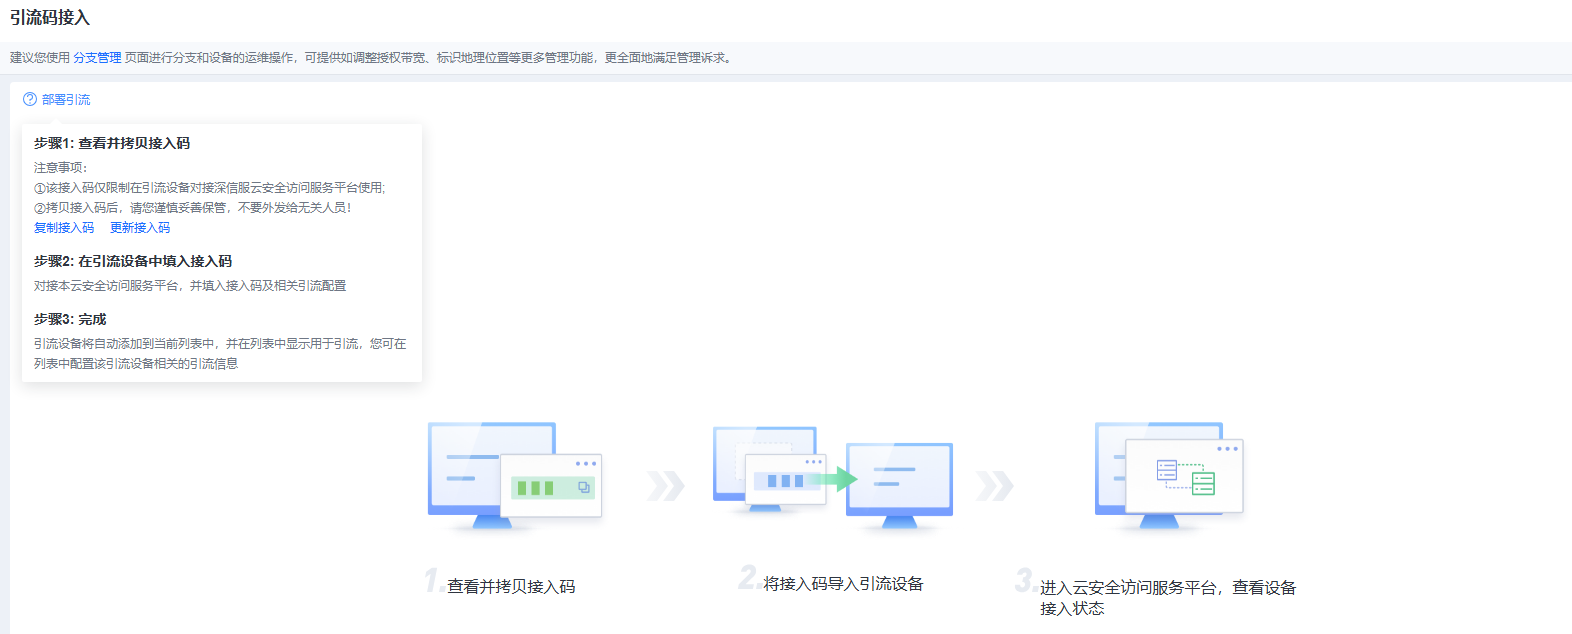1572x634 pixels.
Task: Select the caption 查看并拷贝接入码
Action: coord(511,587)
